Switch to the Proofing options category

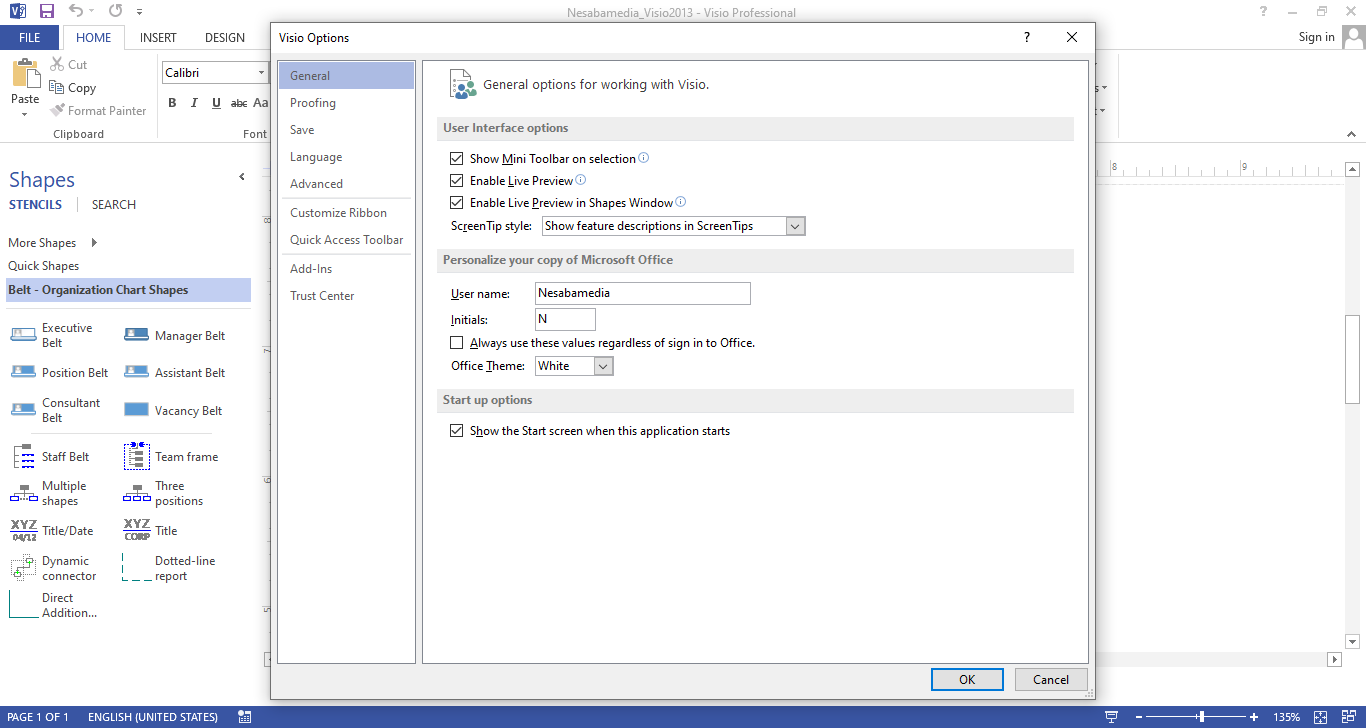[x=313, y=103]
